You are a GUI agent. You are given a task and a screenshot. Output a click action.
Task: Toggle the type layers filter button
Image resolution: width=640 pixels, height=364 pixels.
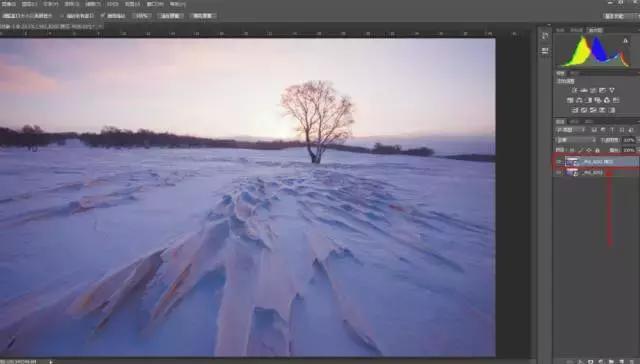coord(612,130)
